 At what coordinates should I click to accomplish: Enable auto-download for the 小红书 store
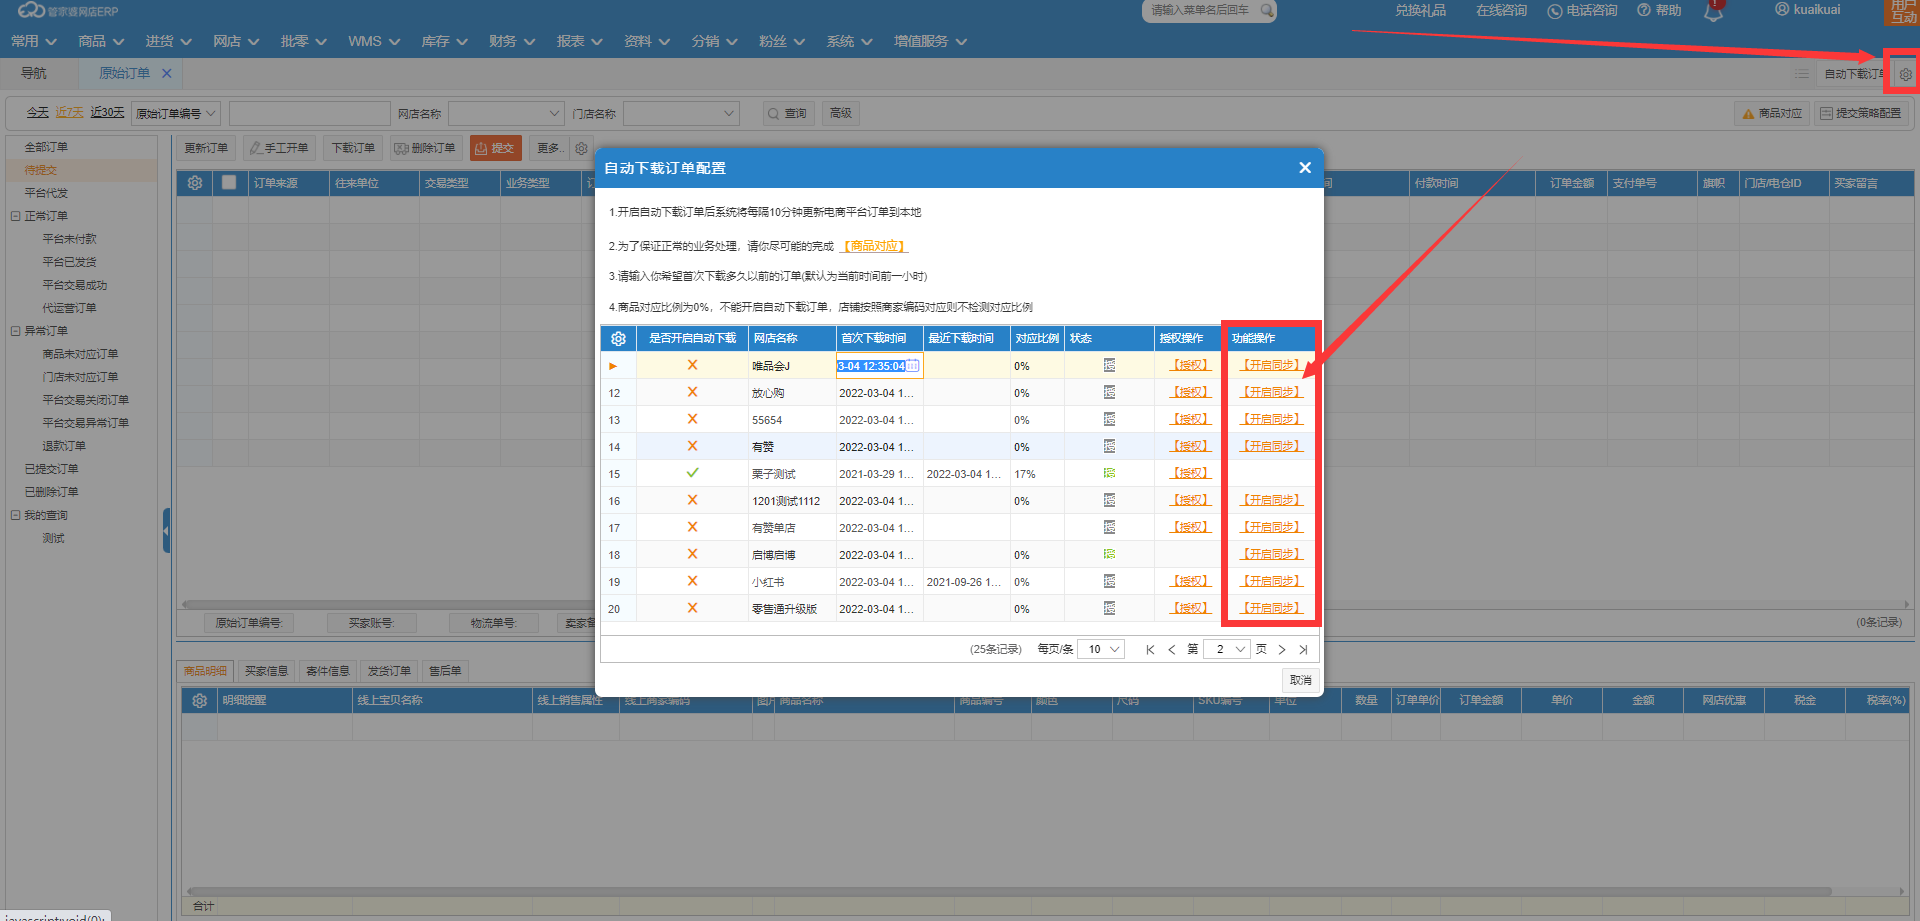692,582
